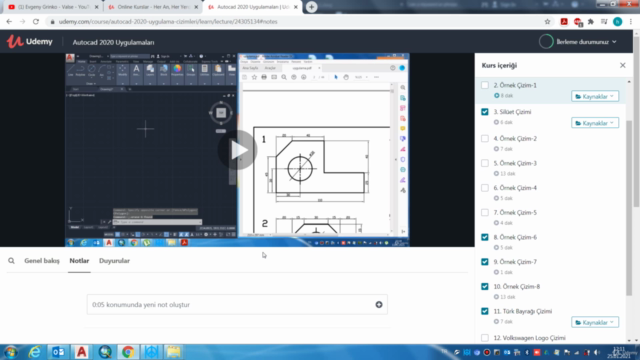Uncheck the 3. Silüet Çizimi checkbox
This screenshot has width=640, height=360.
(484, 112)
